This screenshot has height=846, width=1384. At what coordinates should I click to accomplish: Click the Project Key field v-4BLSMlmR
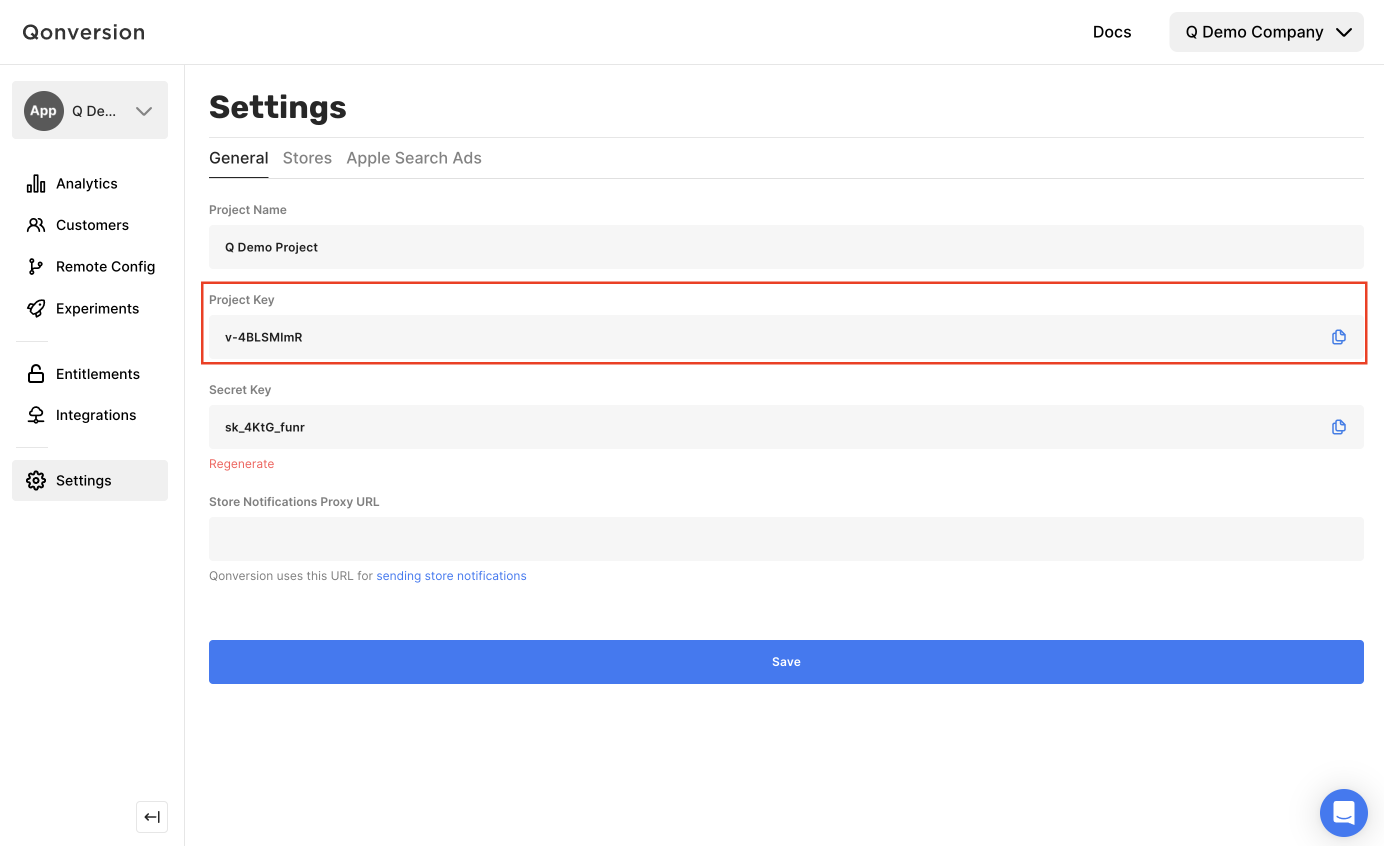786,337
